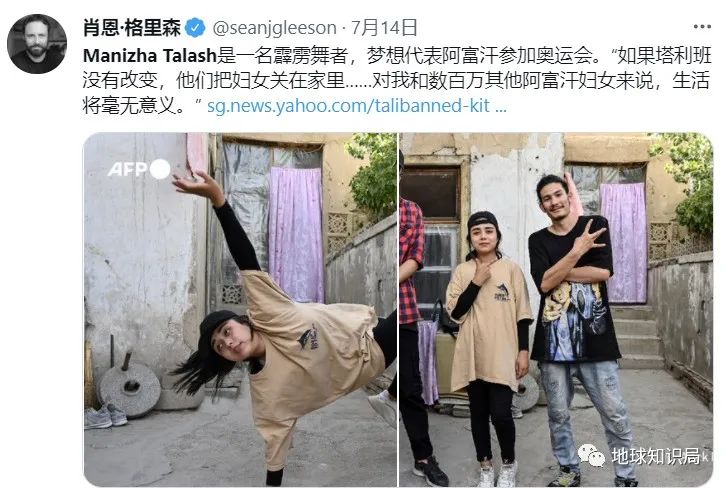This screenshot has height=489, width=725.
Task: Open the right photo of two posing dancers
Action: (x=556, y=309)
